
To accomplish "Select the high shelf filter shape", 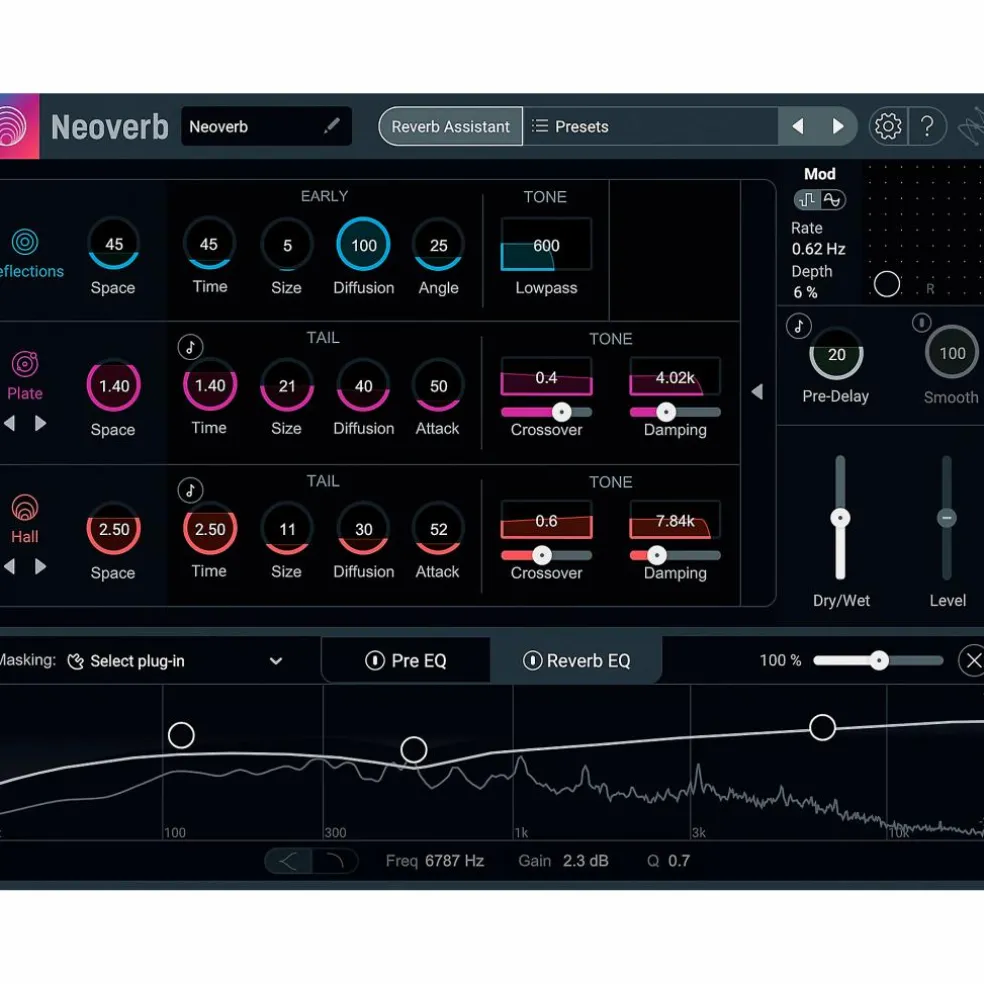I will click(x=335, y=861).
